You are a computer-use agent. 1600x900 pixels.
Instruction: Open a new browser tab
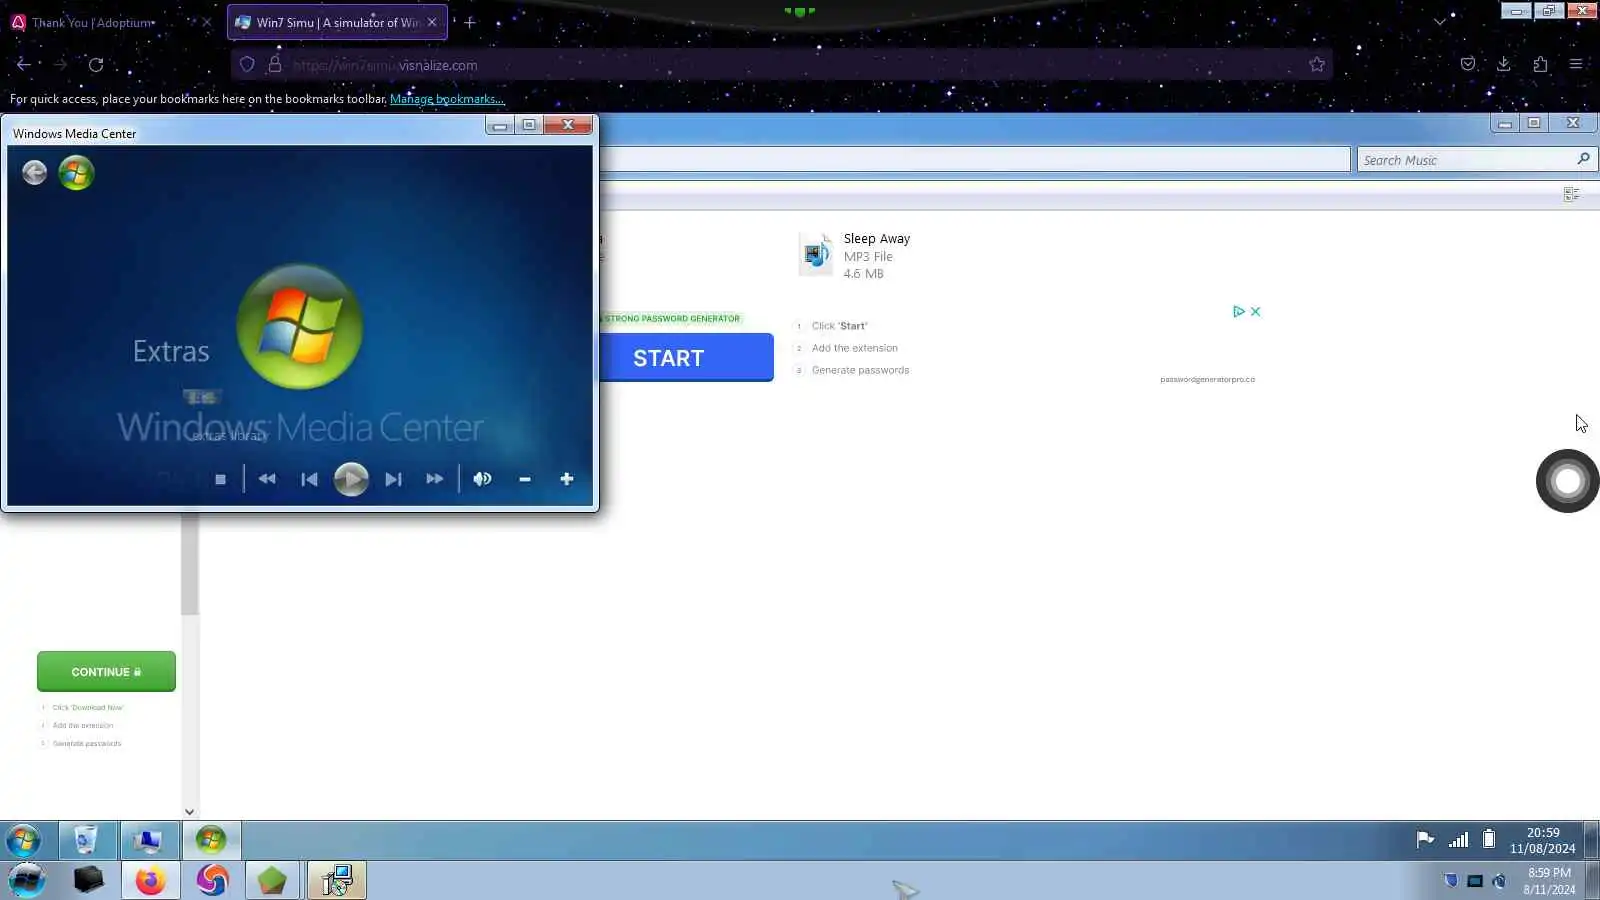point(470,22)
